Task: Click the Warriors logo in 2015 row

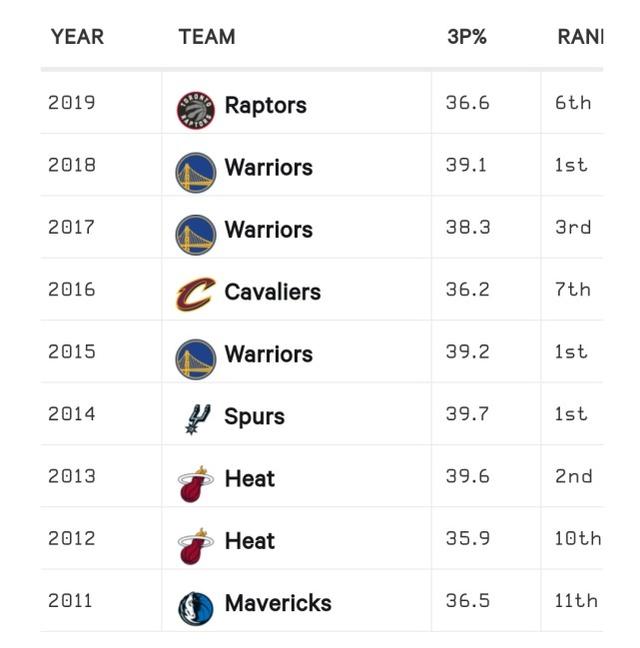Action: (x=196, y=358)
